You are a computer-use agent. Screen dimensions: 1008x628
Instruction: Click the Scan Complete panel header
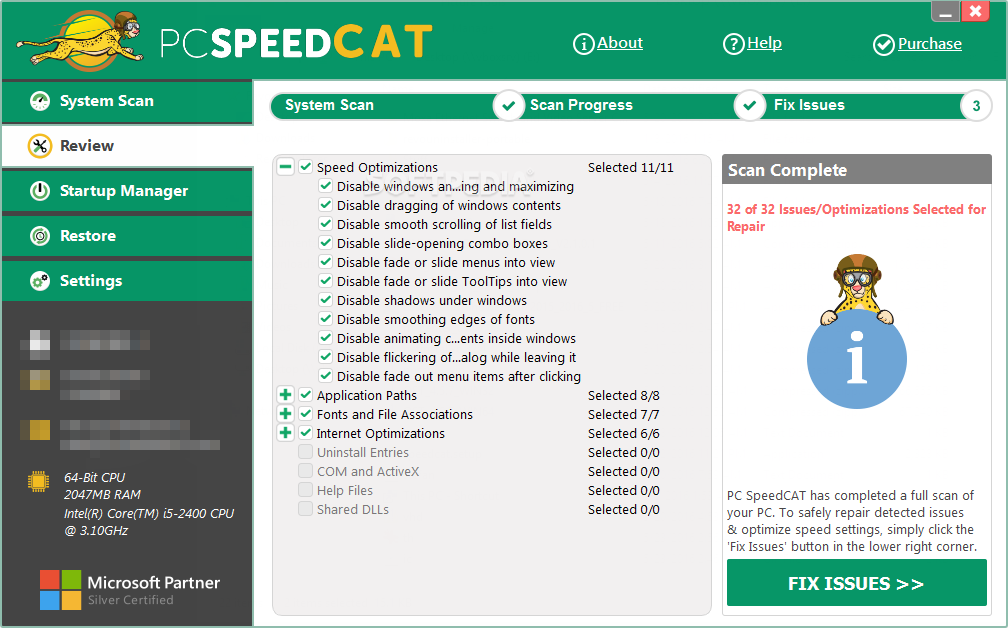(856, 170)
